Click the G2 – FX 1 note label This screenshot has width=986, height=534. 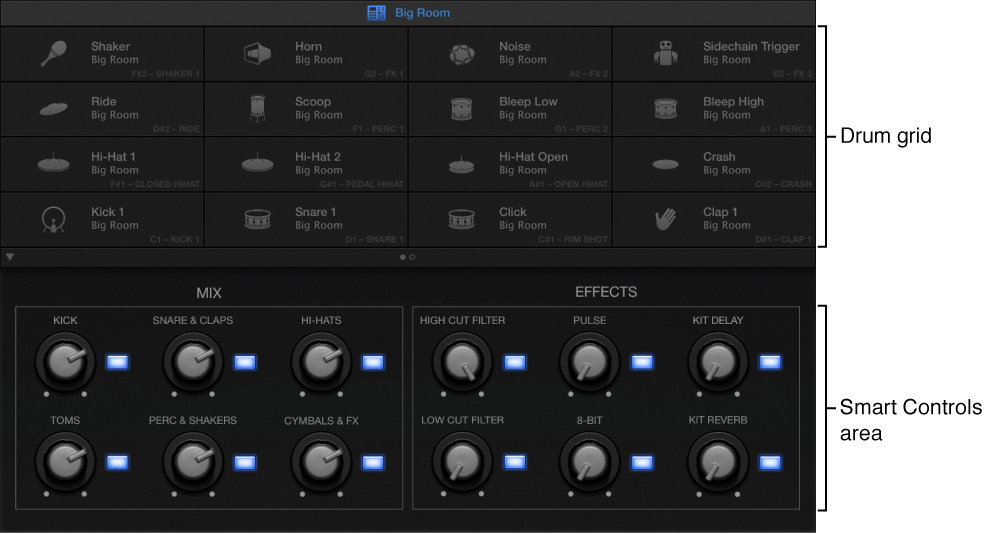tap(384, 74)
